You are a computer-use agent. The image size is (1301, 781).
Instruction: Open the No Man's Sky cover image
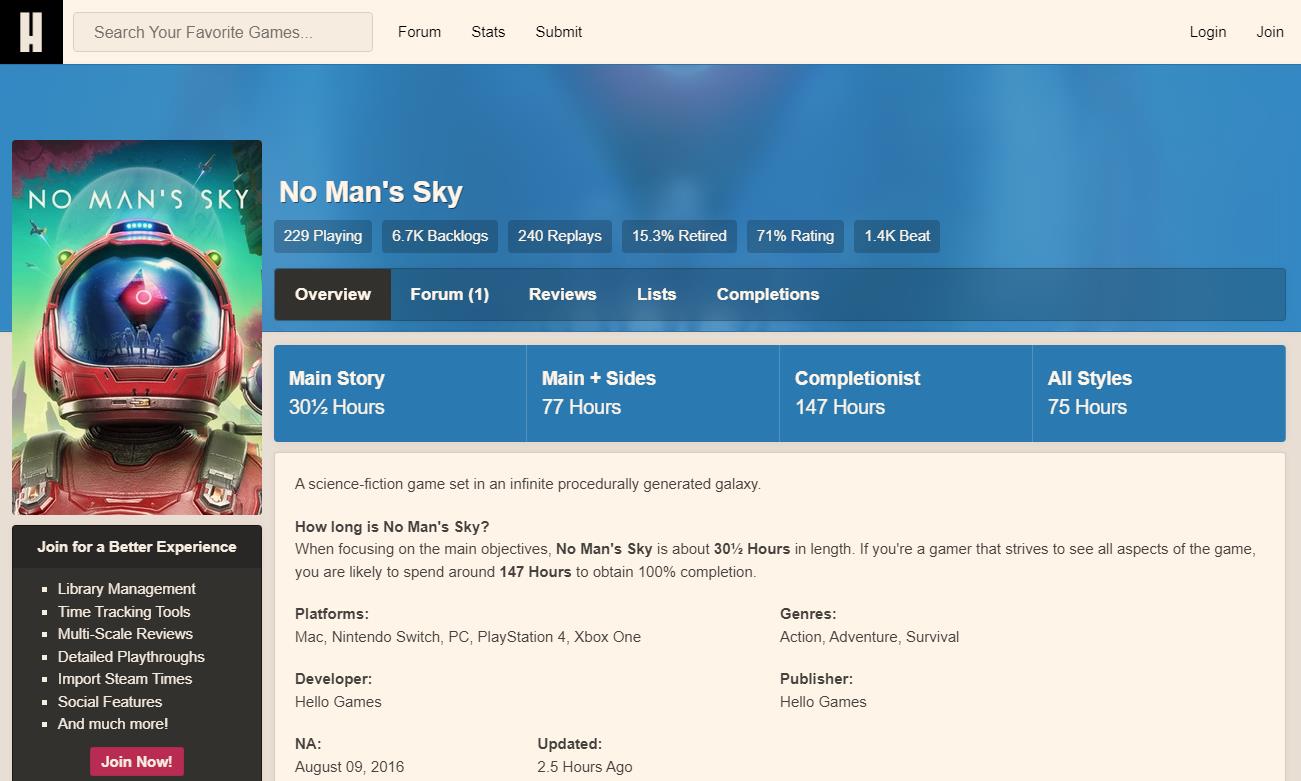click(x=137, y=327)
